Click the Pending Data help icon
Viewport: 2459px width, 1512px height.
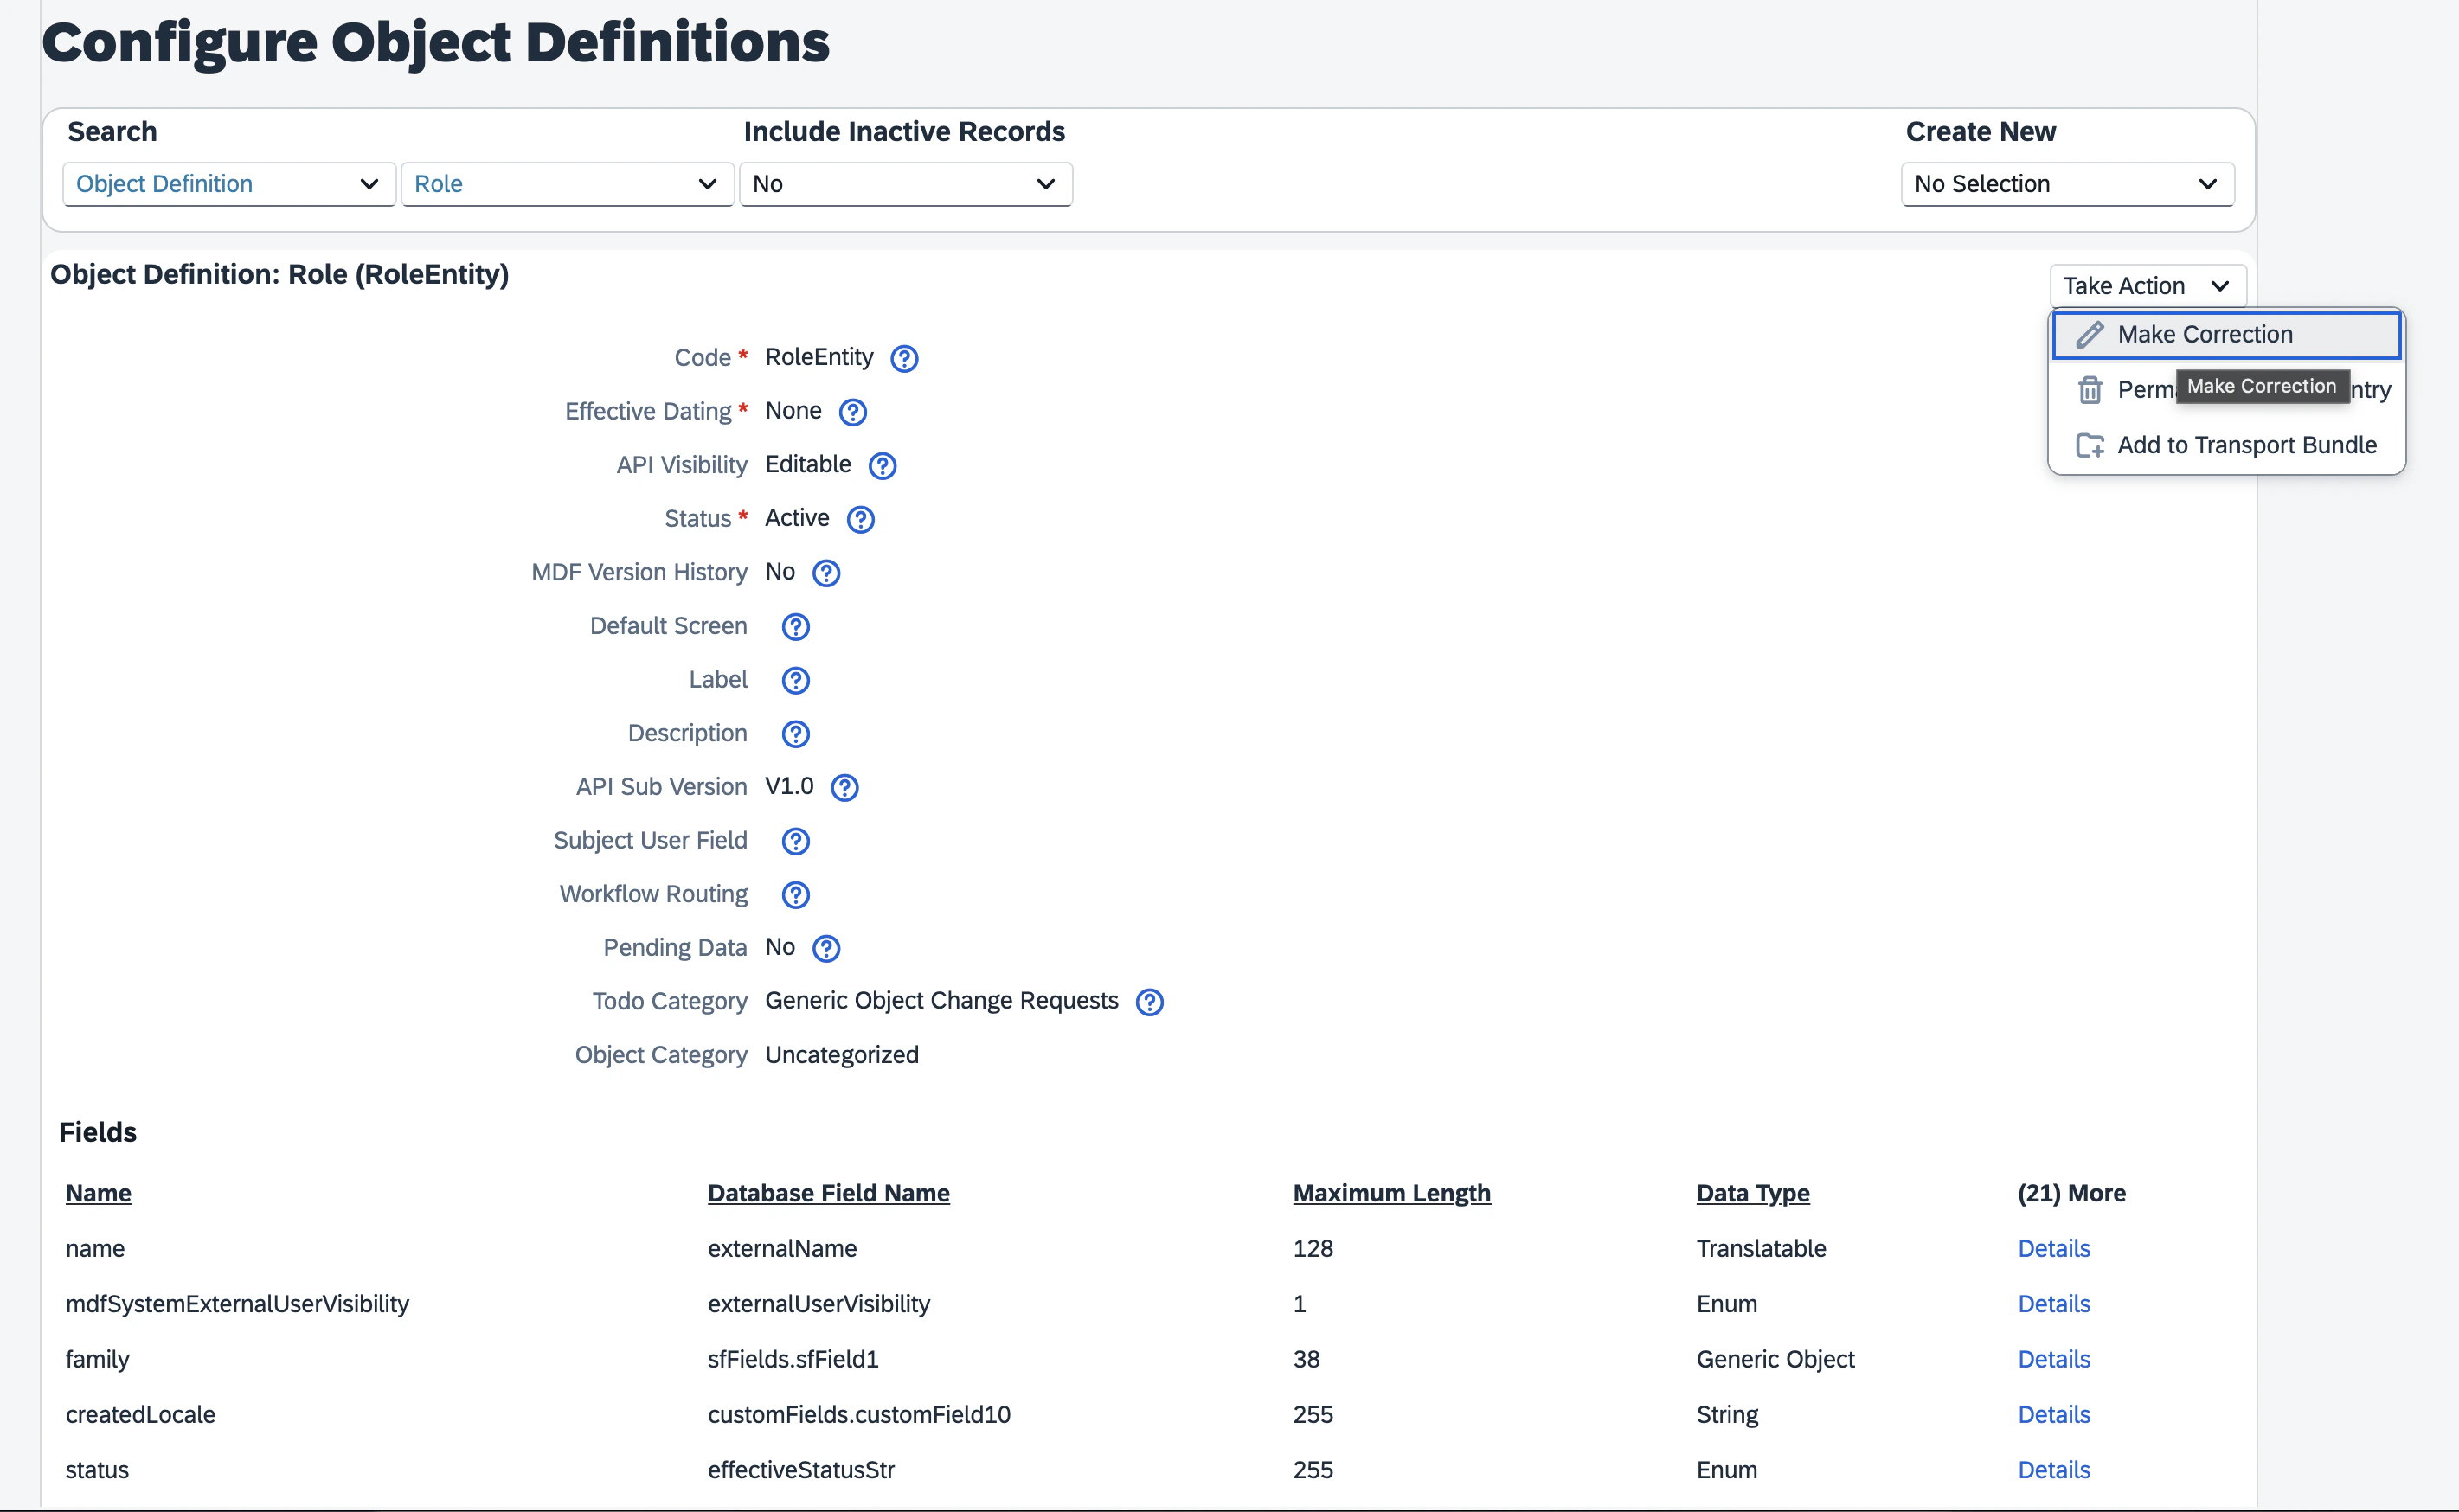(826, 948)
